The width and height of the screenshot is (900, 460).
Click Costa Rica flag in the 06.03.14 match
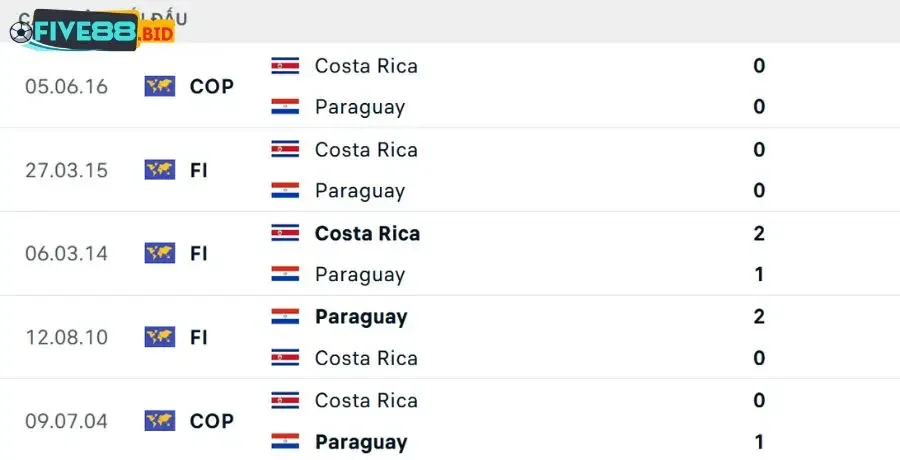[285, 233]
